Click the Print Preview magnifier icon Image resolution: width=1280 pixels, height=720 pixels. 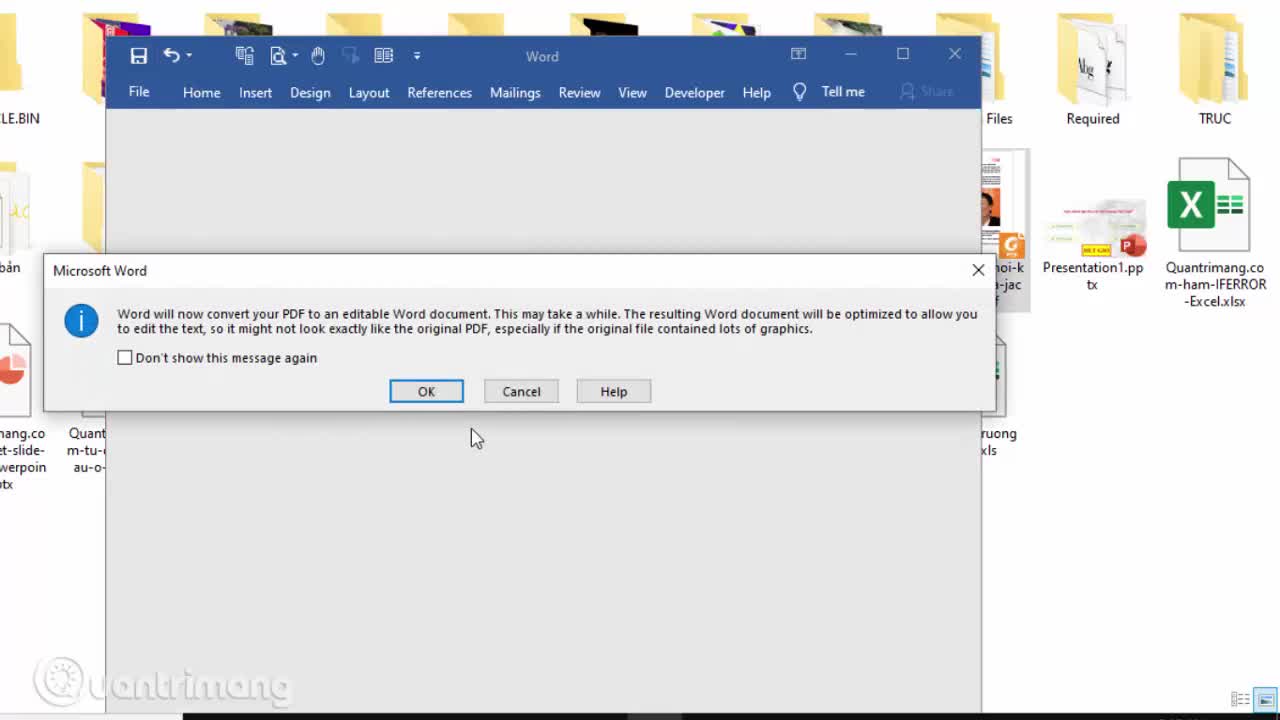pos(278,56)
